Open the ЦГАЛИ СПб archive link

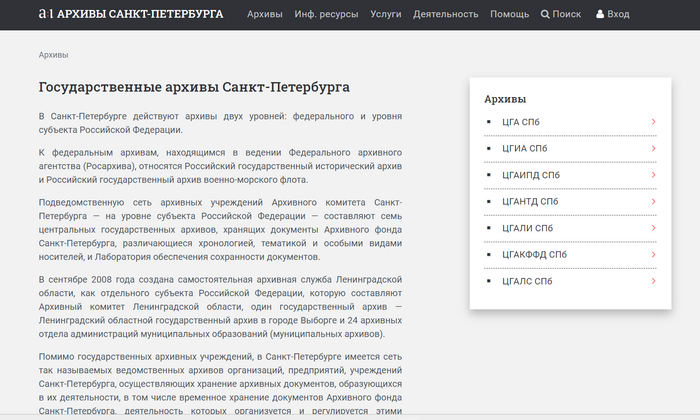[527, 228]
